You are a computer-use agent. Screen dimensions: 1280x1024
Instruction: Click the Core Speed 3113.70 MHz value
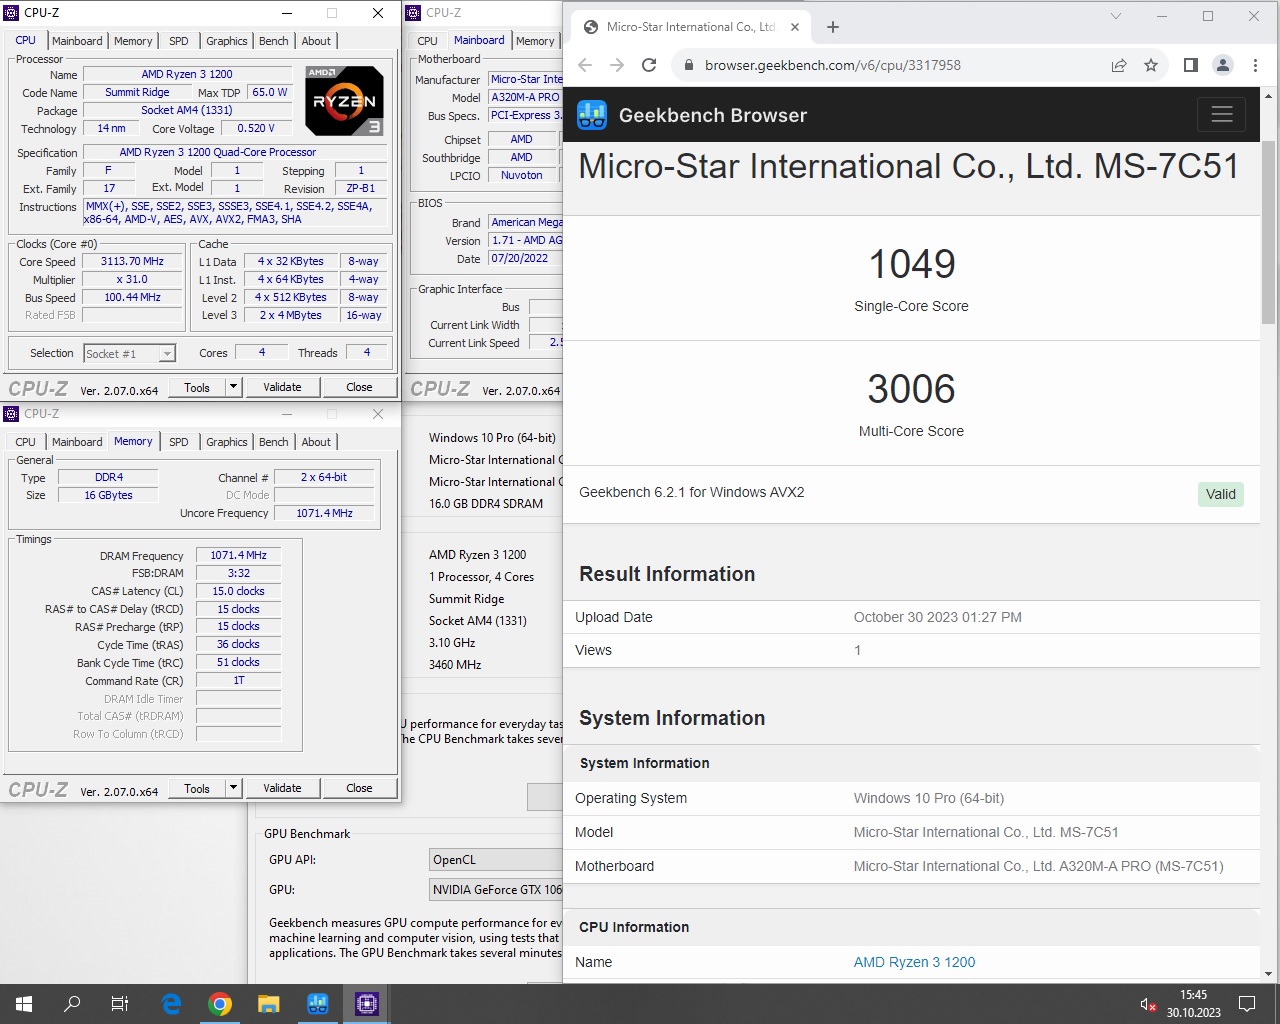pos(132,262)
